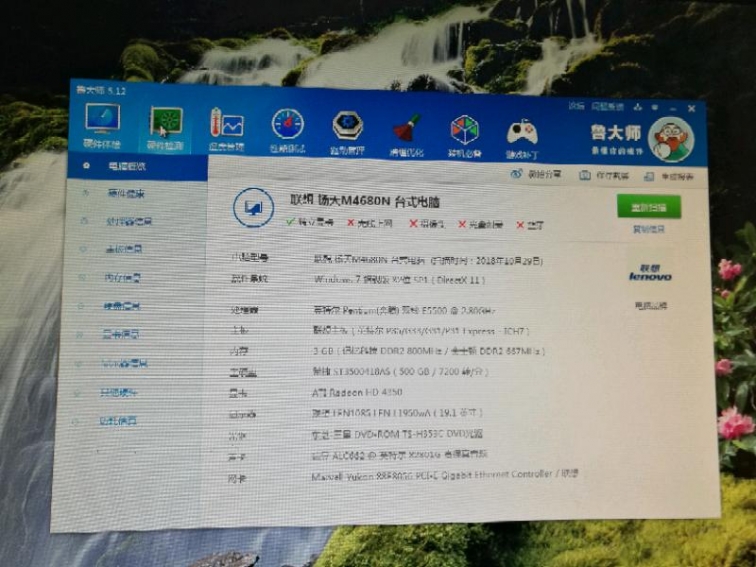This screenshot has width=756, height=567.
Task: Click the green-check feature status item
Action: 310,222
